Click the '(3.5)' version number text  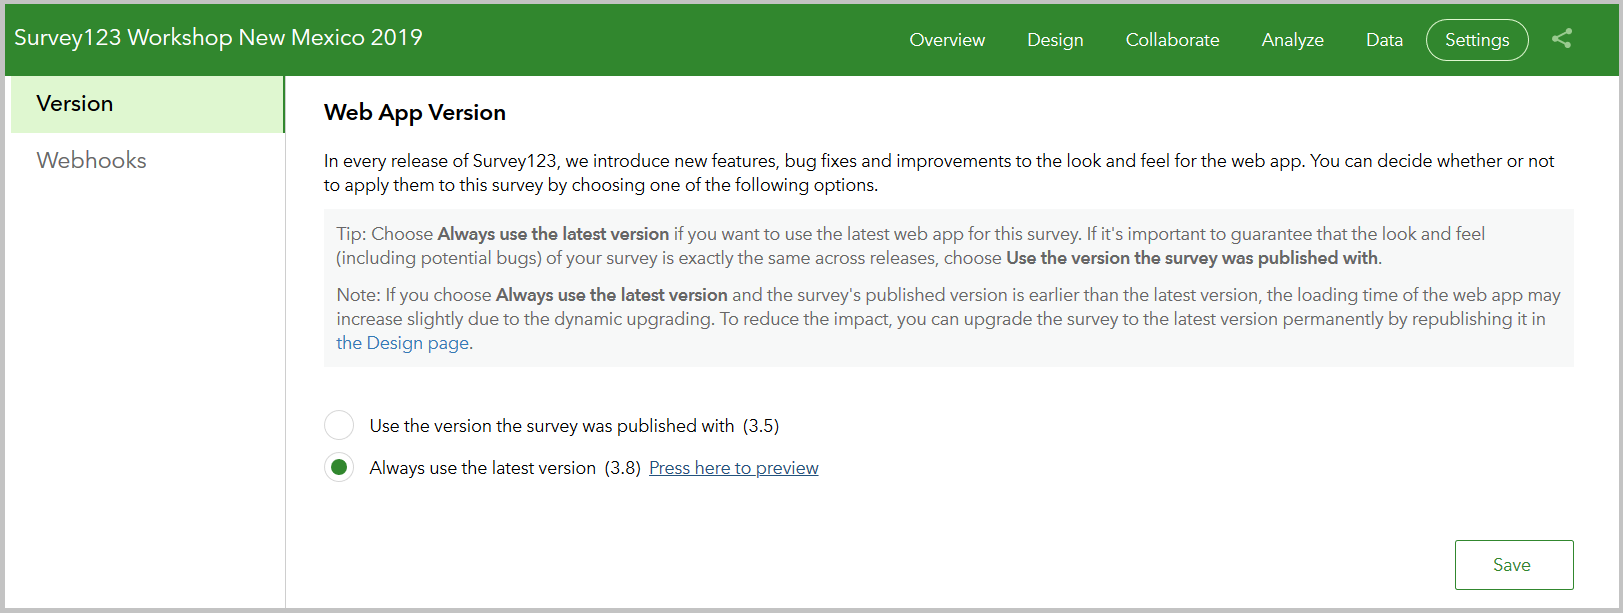(x=761, y=426)
